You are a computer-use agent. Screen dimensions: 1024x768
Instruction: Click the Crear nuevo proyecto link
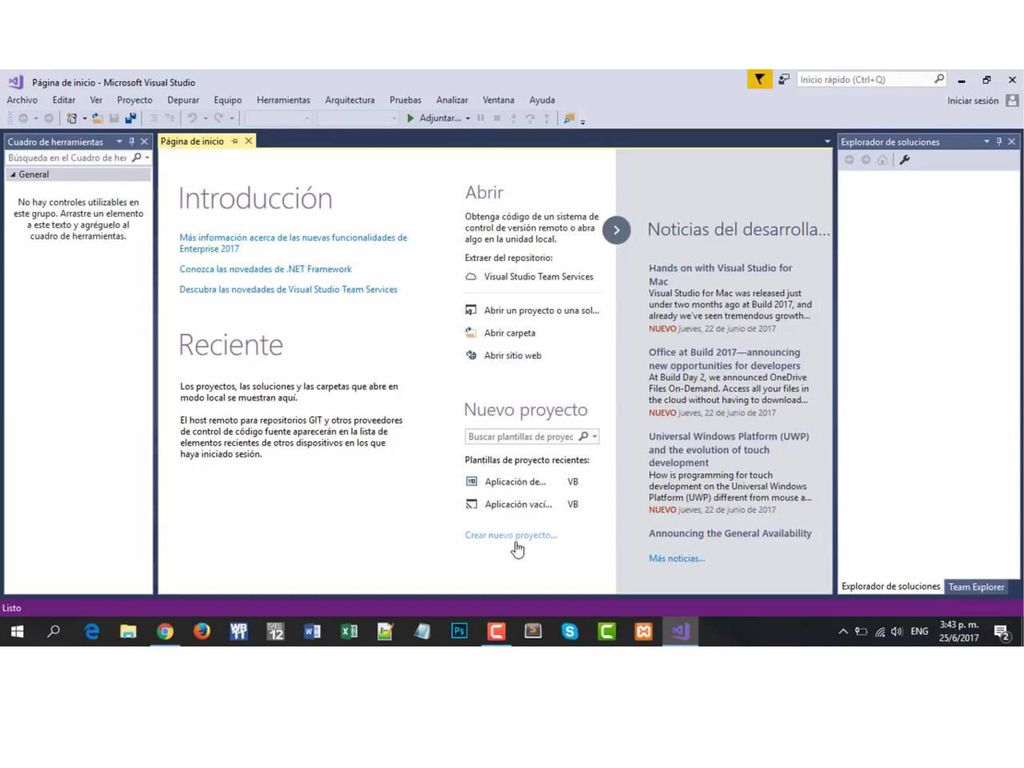click(x=511, y=535)
